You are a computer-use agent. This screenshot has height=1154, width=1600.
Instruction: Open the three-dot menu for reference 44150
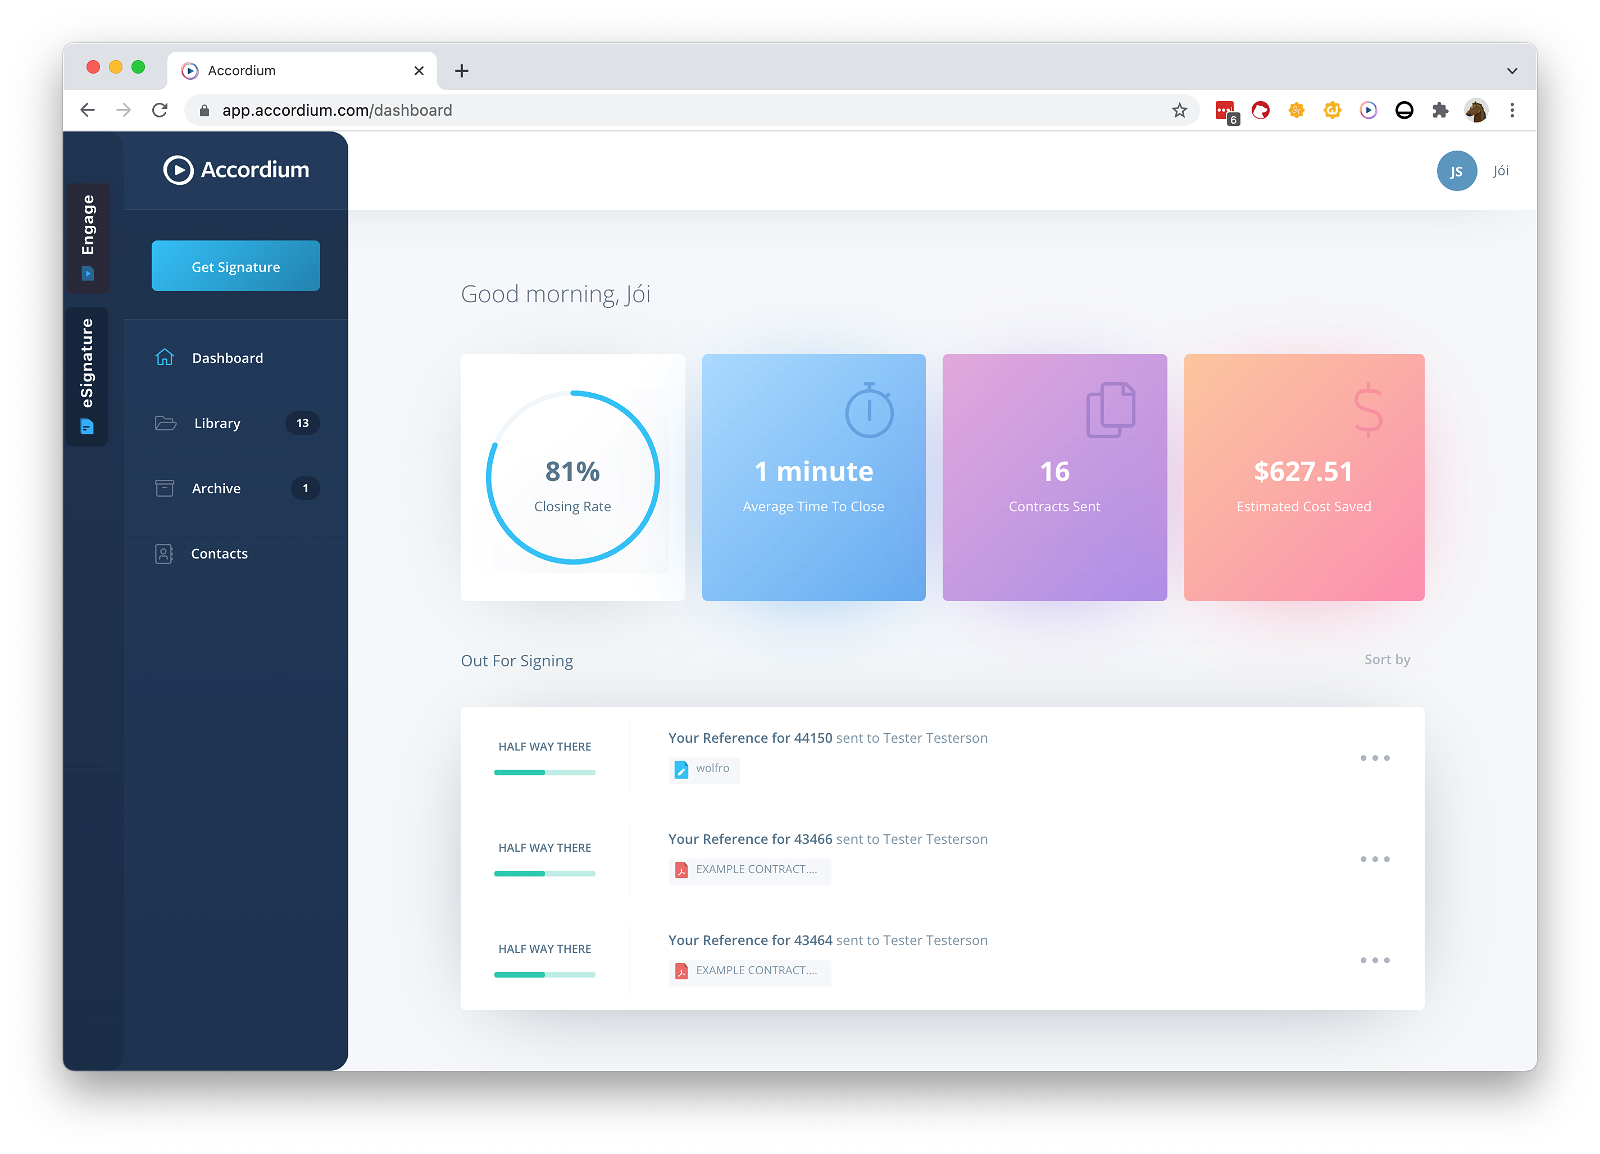coord(1375,758)
